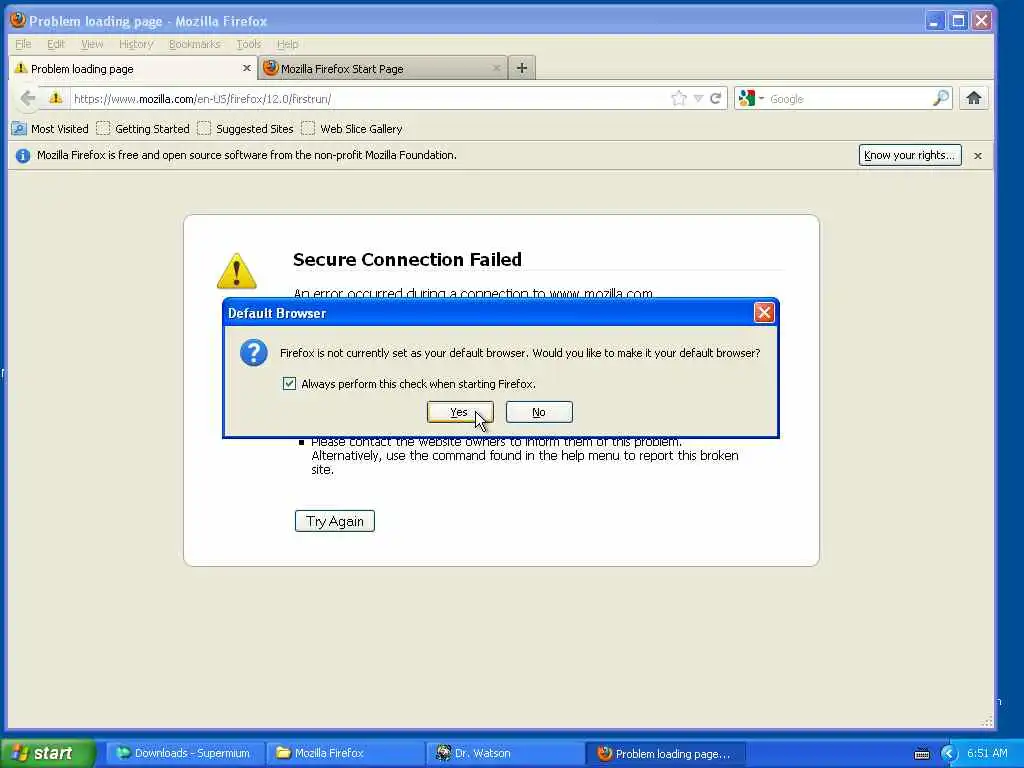Open the Google search engine selector dropdown
The image size is (1024, 768).
click(751, 99)
